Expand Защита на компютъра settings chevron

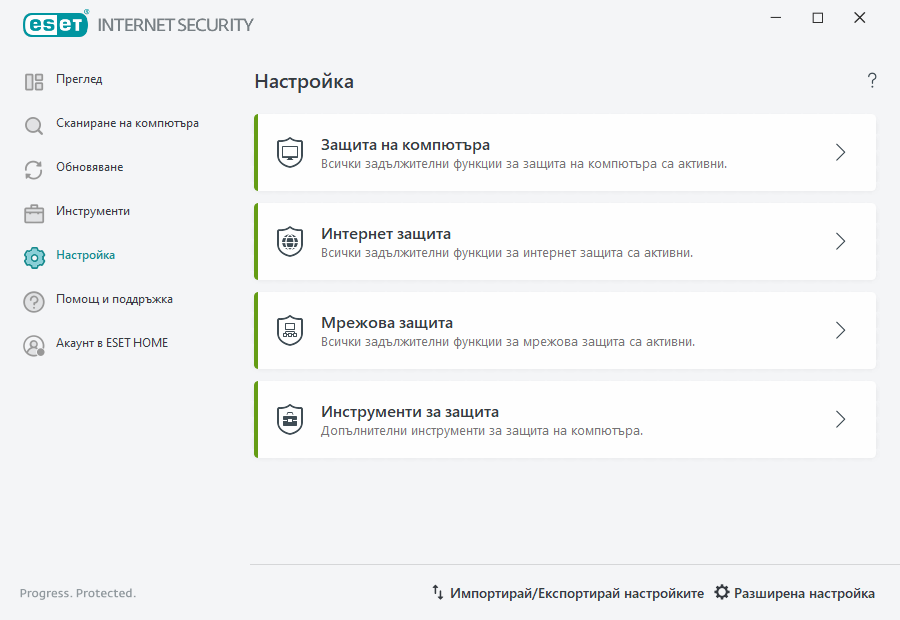pyautogui.click(x=840, y=151)
